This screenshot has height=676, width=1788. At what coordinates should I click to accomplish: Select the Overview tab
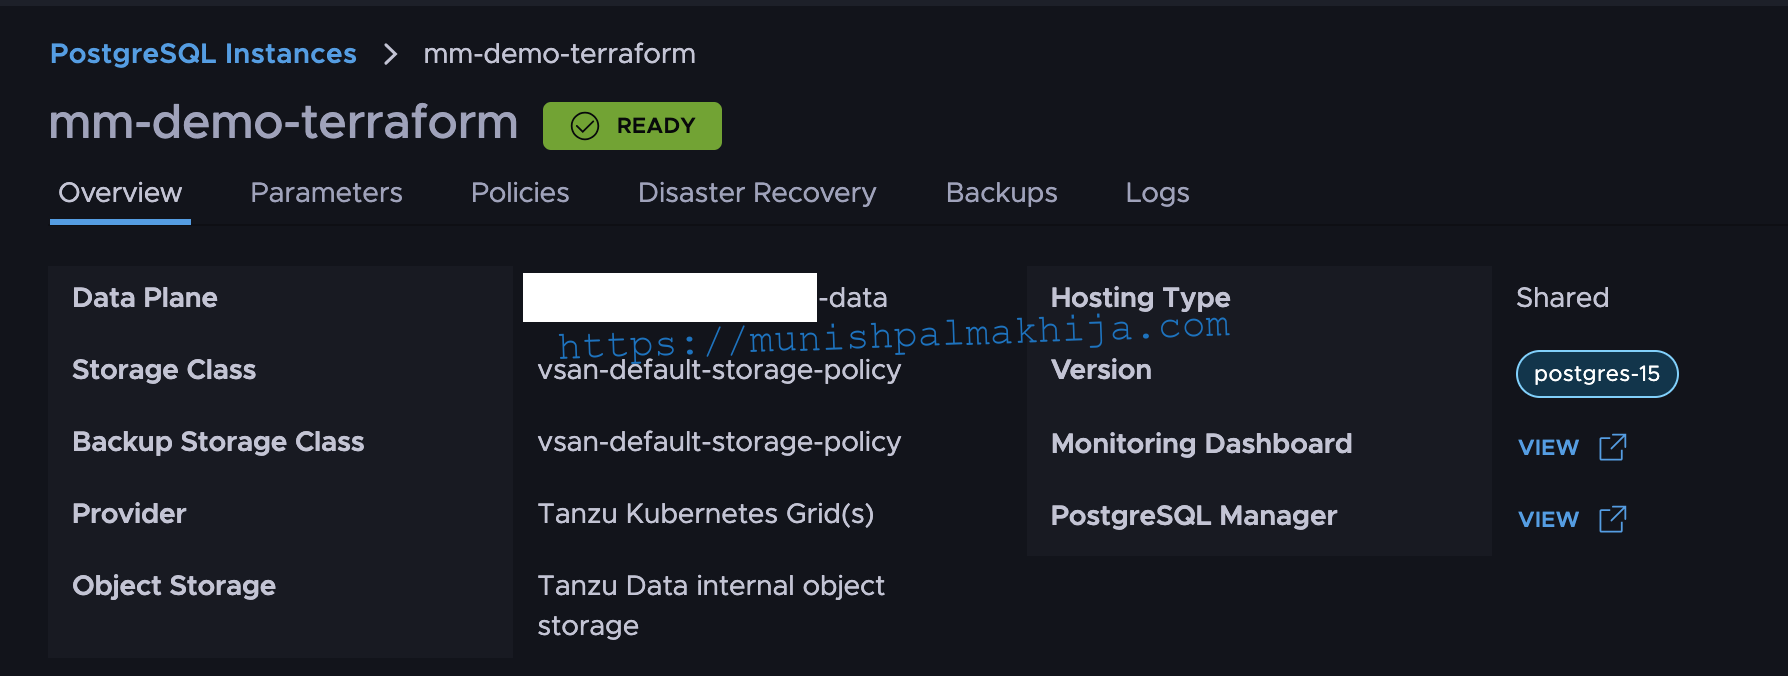pos(120,193)
